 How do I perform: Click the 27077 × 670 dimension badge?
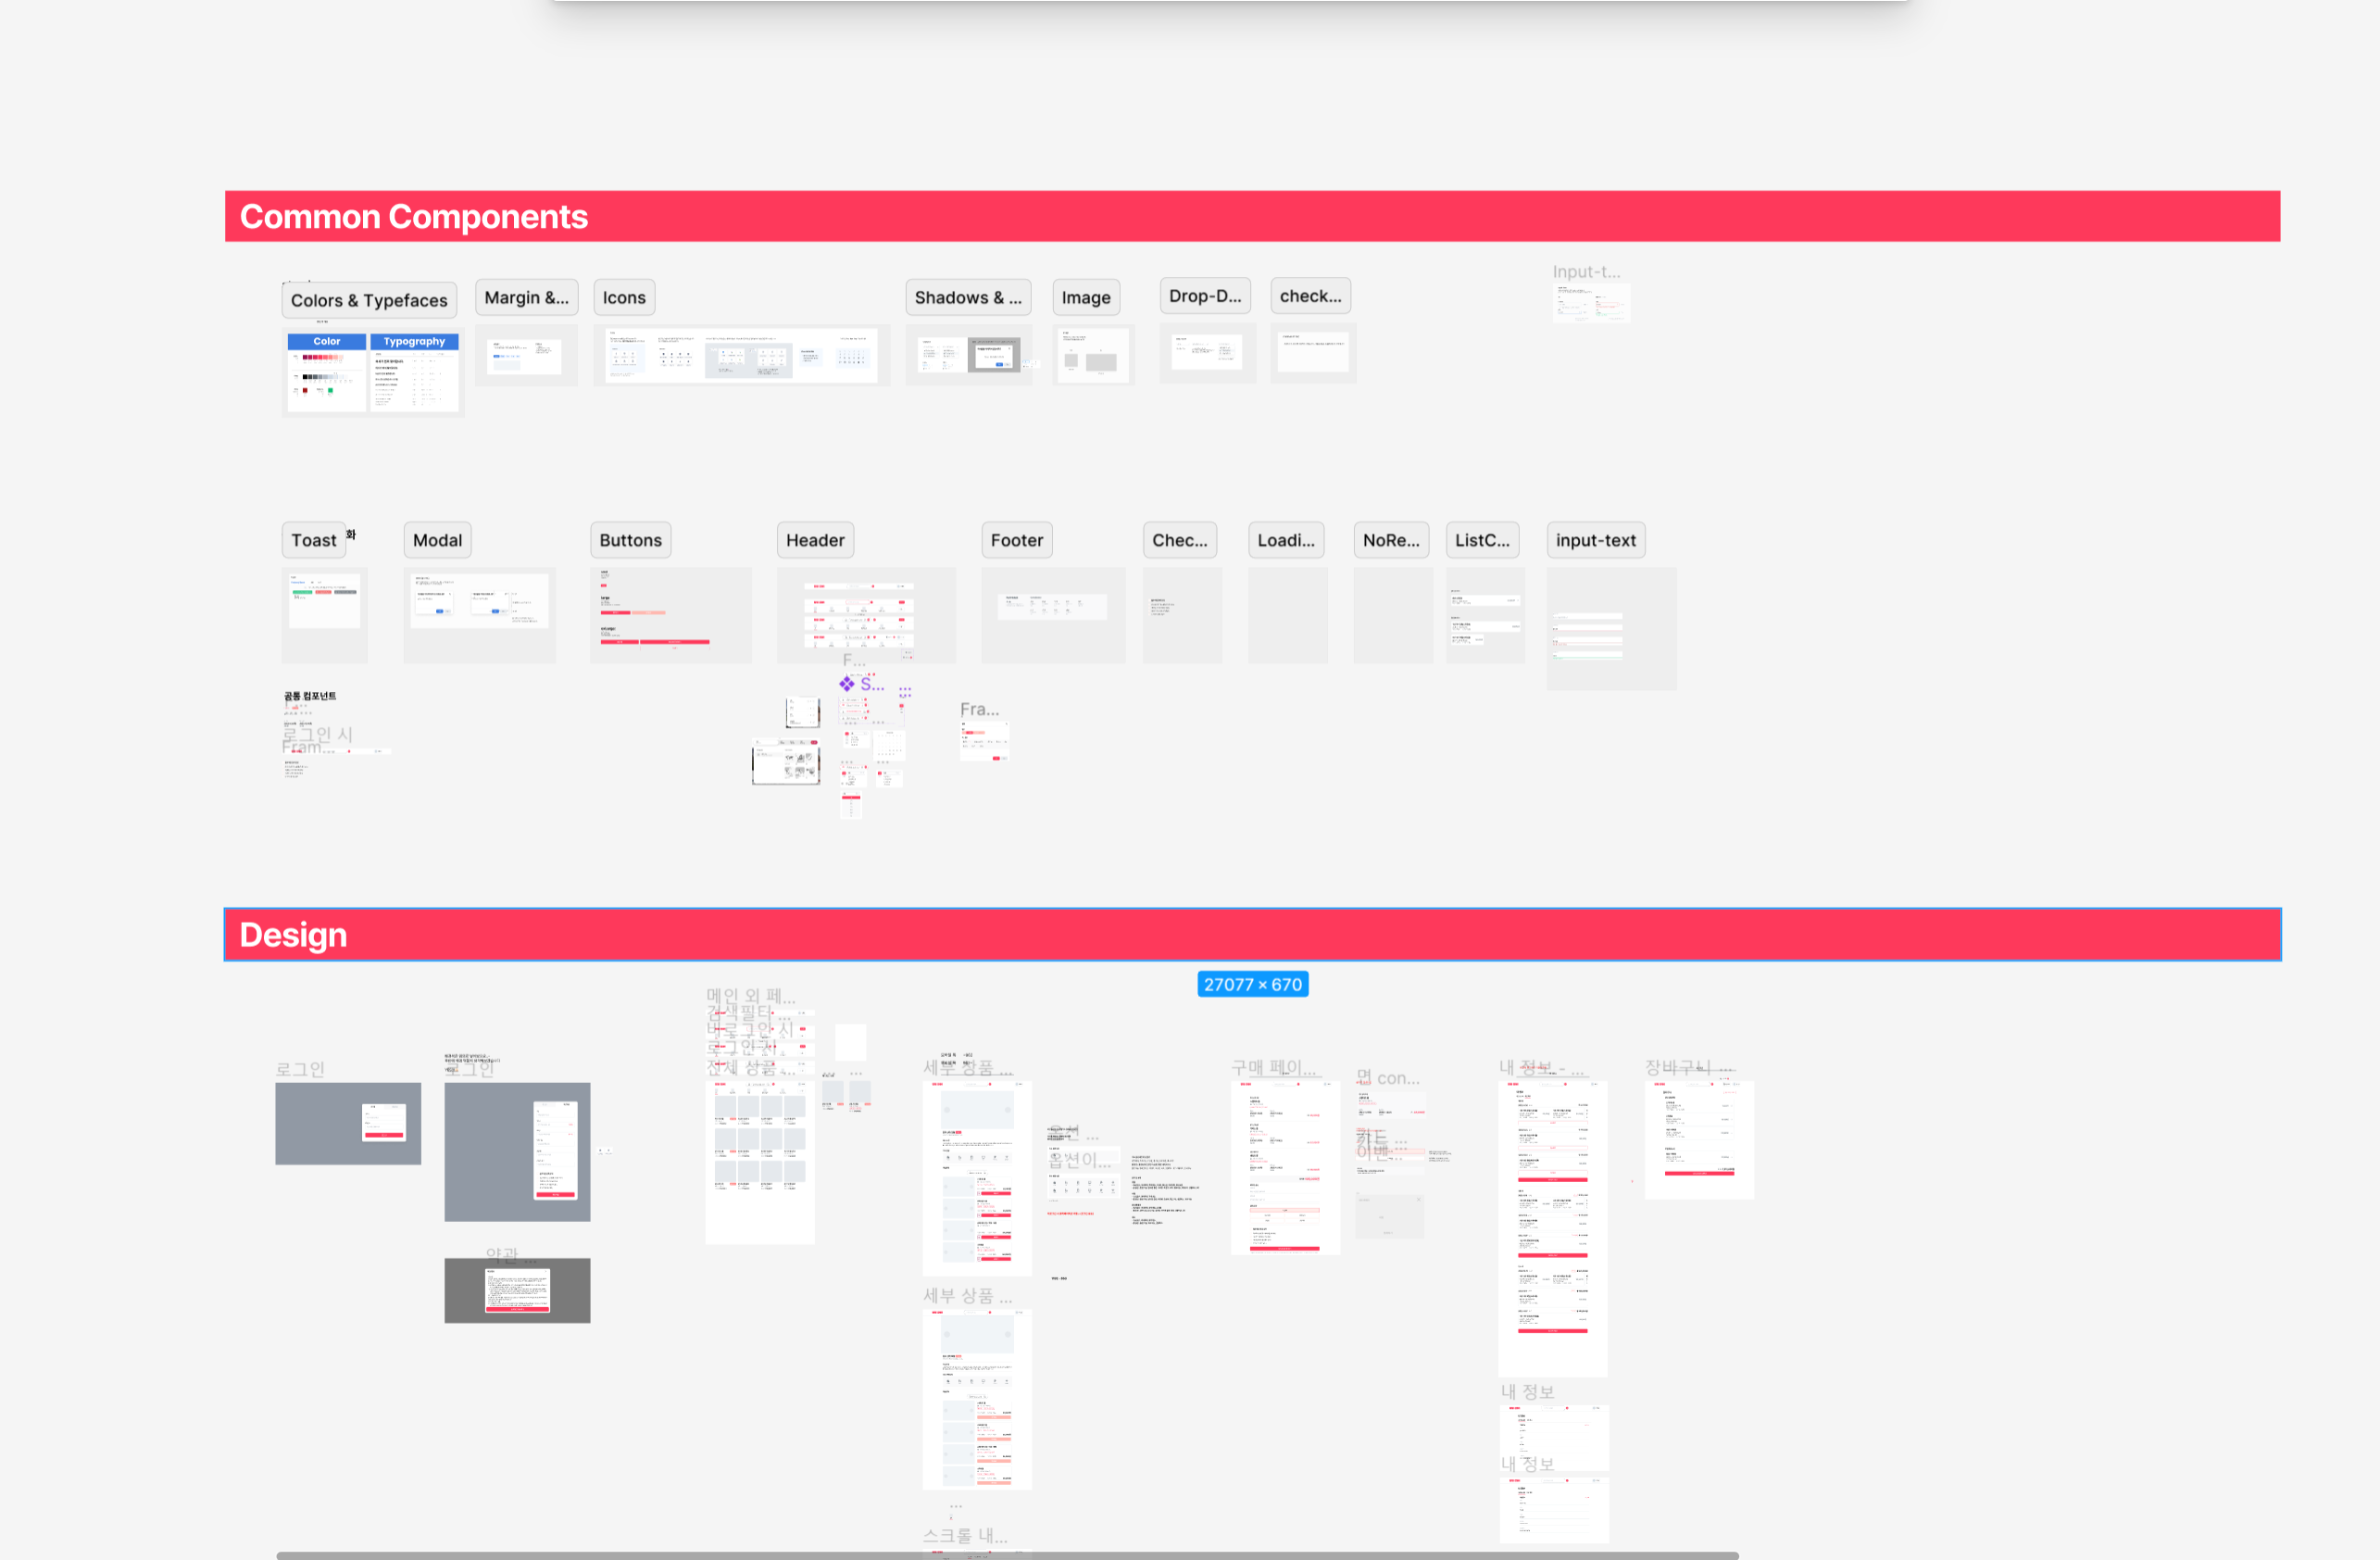coord(1252,984)
